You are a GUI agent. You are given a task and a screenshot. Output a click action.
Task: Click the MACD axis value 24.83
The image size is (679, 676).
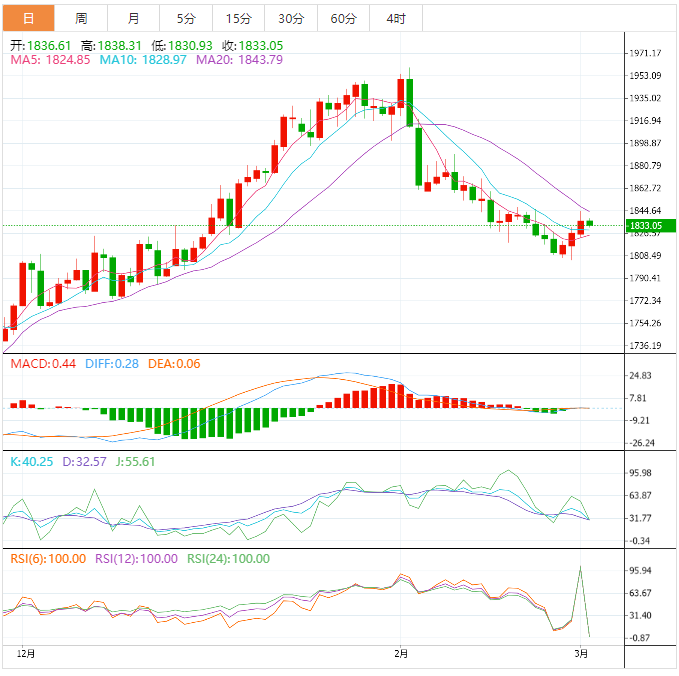(640, 375)
